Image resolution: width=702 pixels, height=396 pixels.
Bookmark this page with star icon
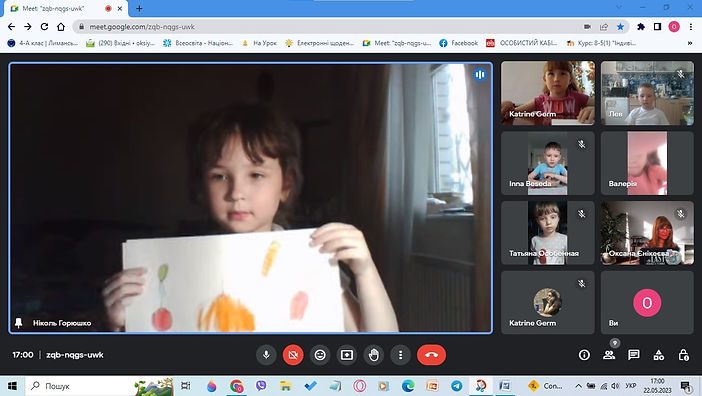pyautogui.click(x=621, y=27)
